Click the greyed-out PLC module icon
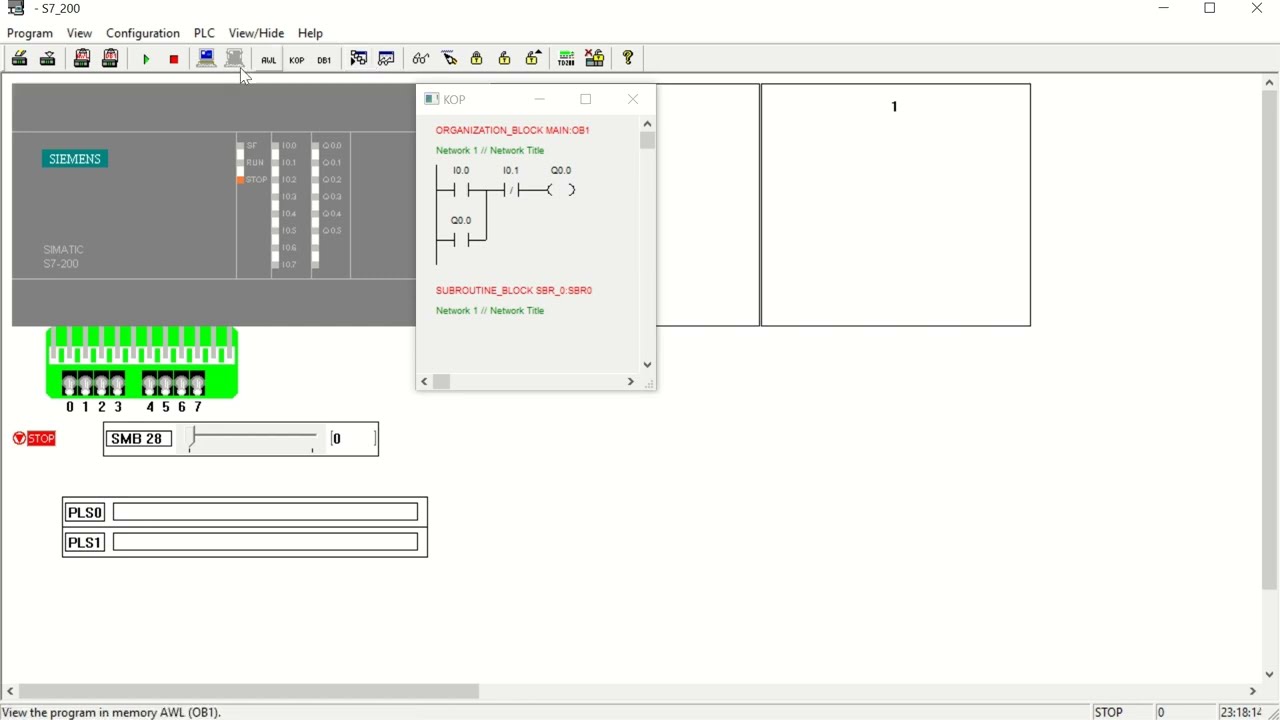 235,59
